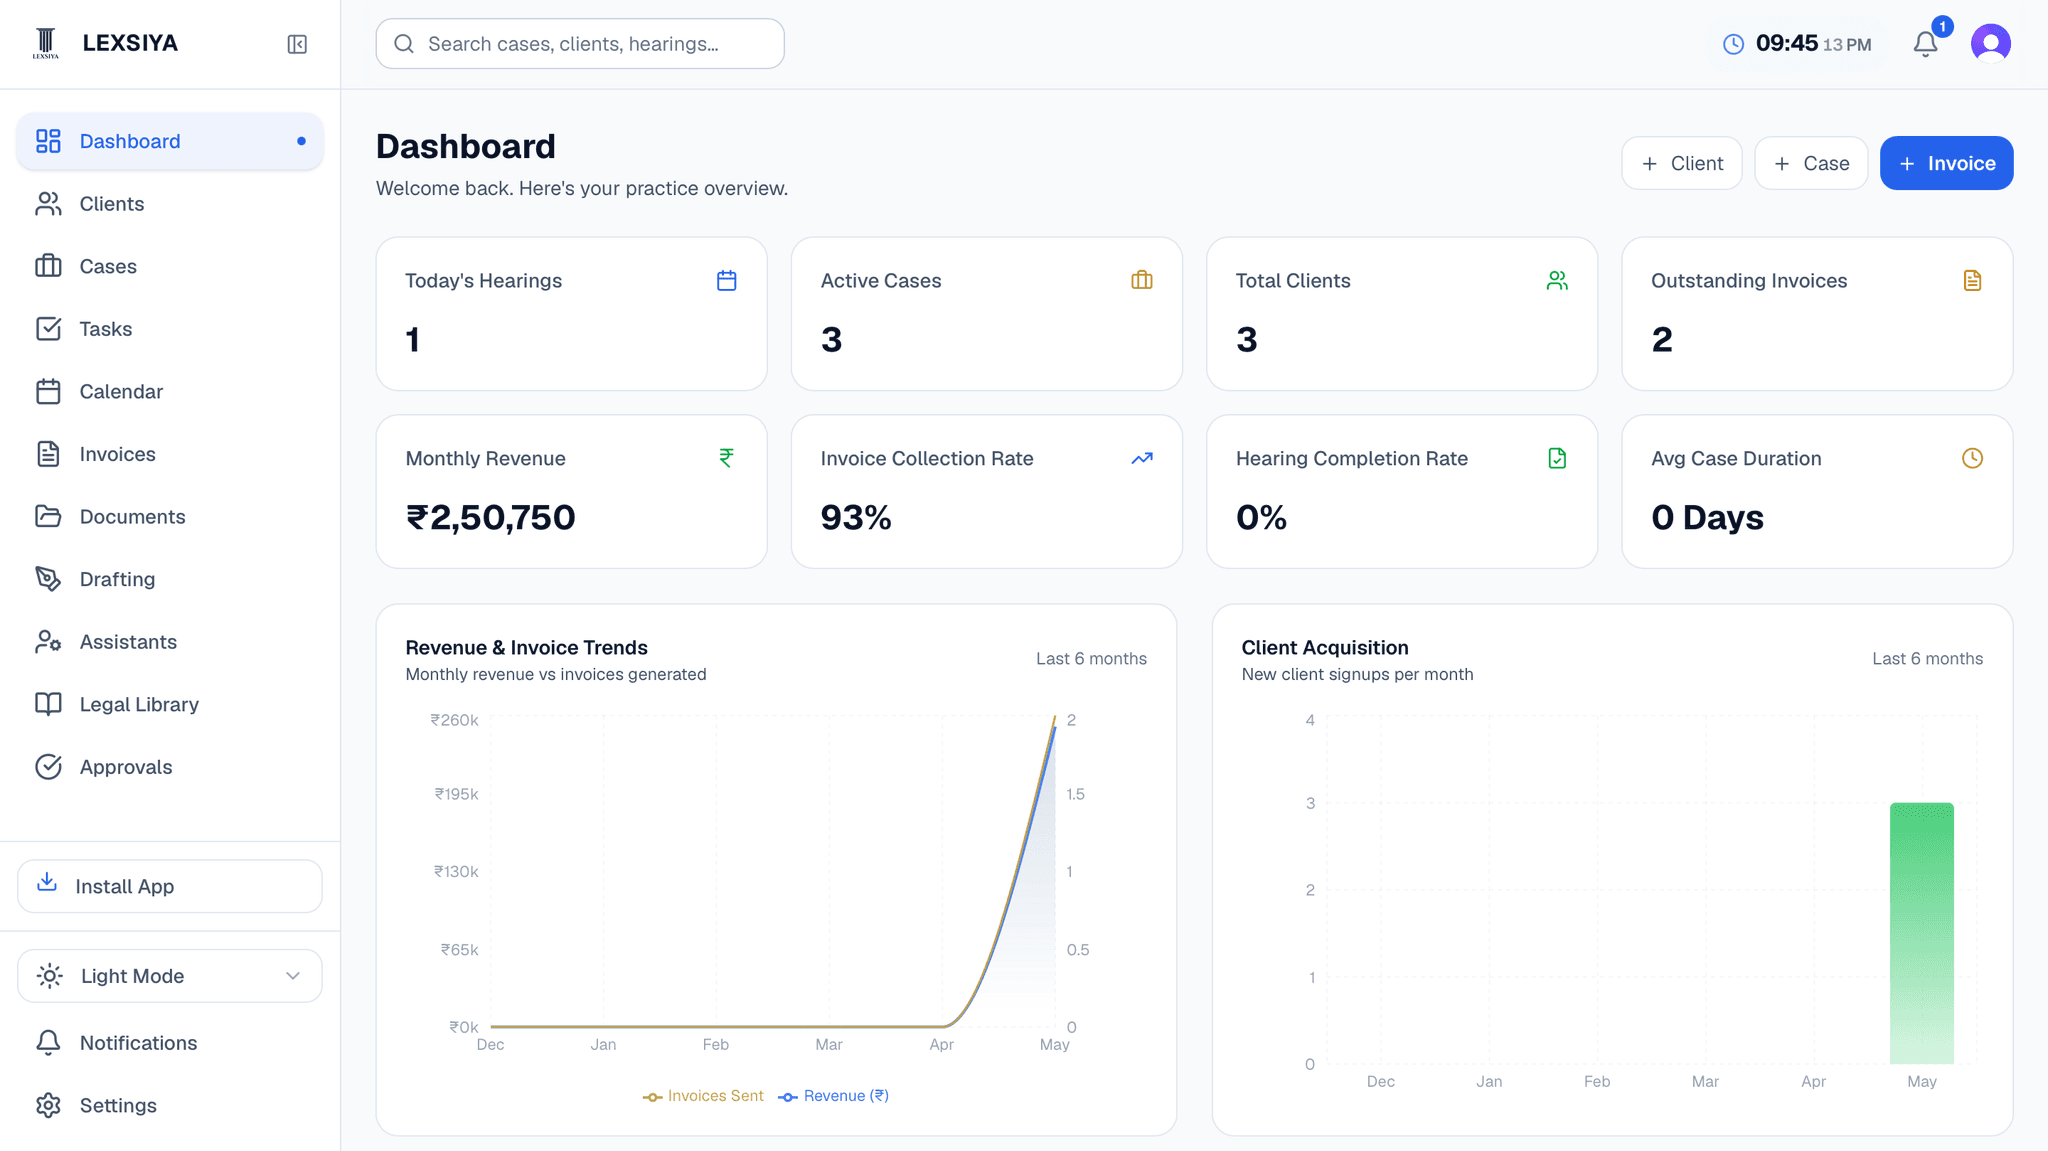The height and width of the screenshot is (1151, 2048).
Task: Go to the Dashboard menu item
Action: (x=170, y=141)
